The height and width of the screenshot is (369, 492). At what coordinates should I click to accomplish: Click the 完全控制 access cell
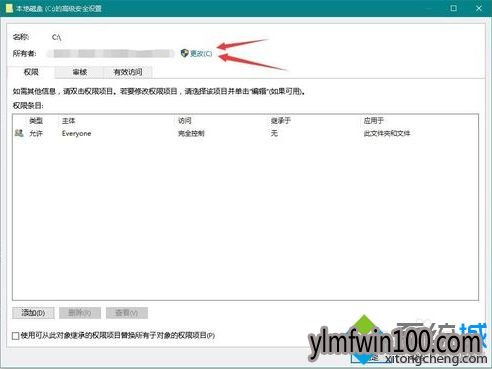pos(191,133)
